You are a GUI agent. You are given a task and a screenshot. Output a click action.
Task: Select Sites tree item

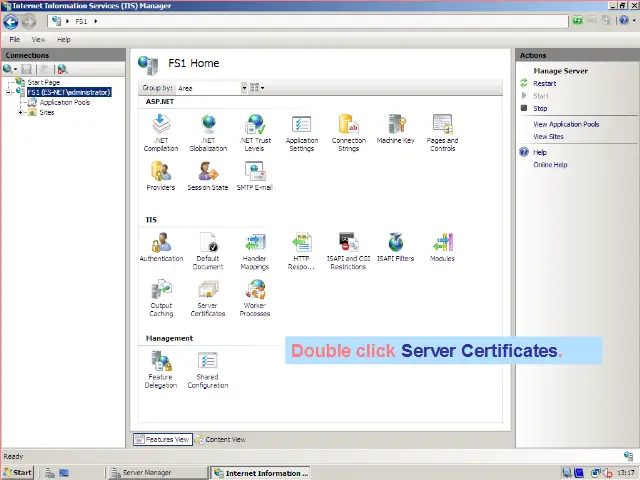click(x=47, y=112)
